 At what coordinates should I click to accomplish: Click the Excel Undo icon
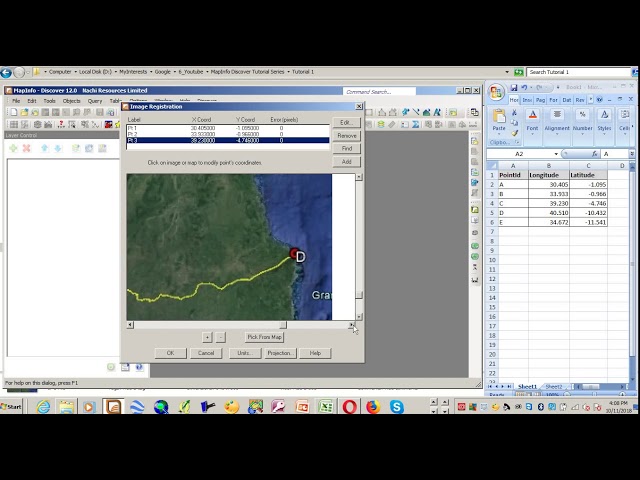524,87
